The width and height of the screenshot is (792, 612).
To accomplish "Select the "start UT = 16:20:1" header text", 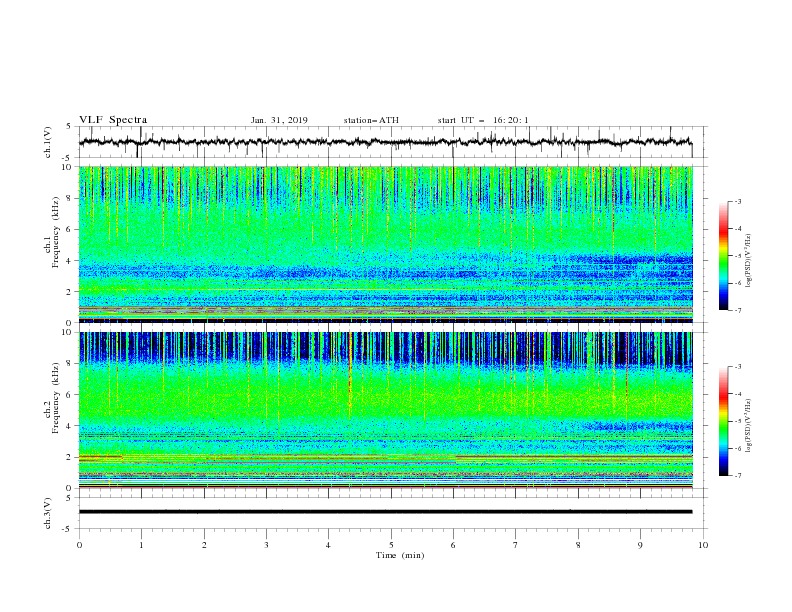I will [x=483, y=120].
